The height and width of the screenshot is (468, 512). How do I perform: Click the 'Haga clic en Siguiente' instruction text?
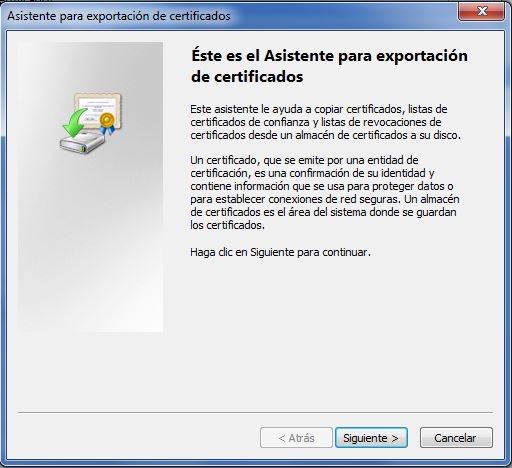(x=280, y=252)
